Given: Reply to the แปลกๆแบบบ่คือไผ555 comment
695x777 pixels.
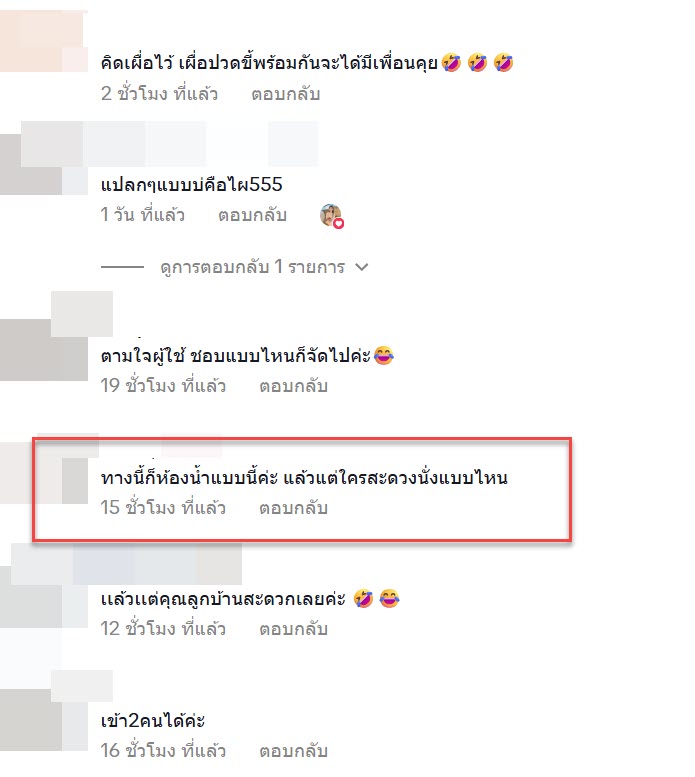Looking at the screenshot, I should click(x=253, y=215).
